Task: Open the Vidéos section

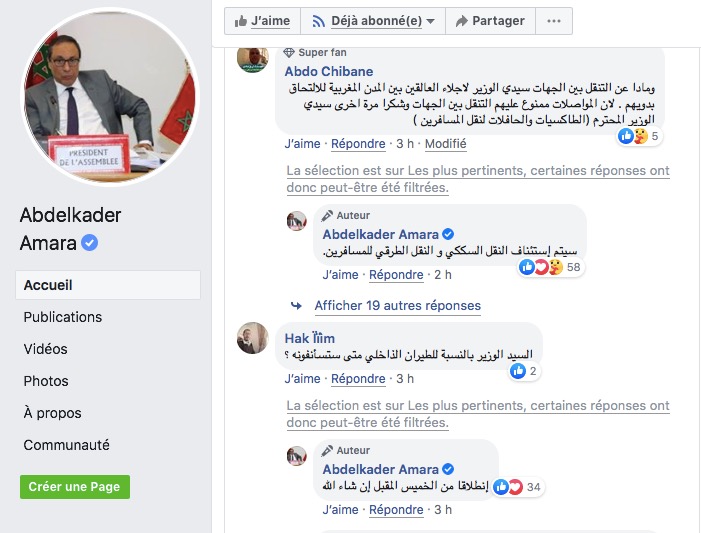Action: [x=45, y=349]
